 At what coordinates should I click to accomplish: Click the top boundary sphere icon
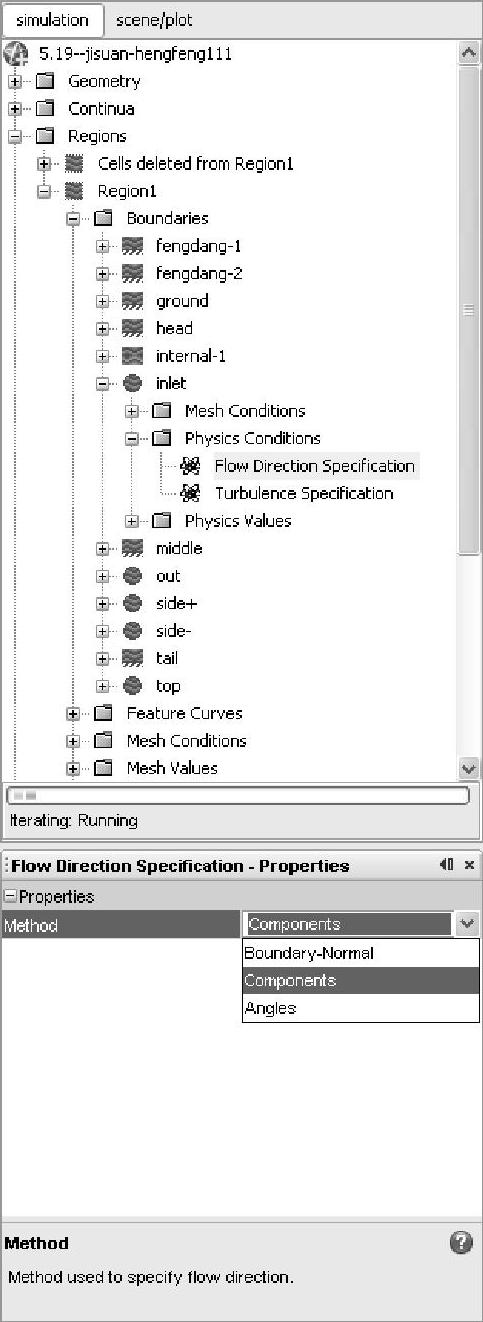(x=132, y=686)
